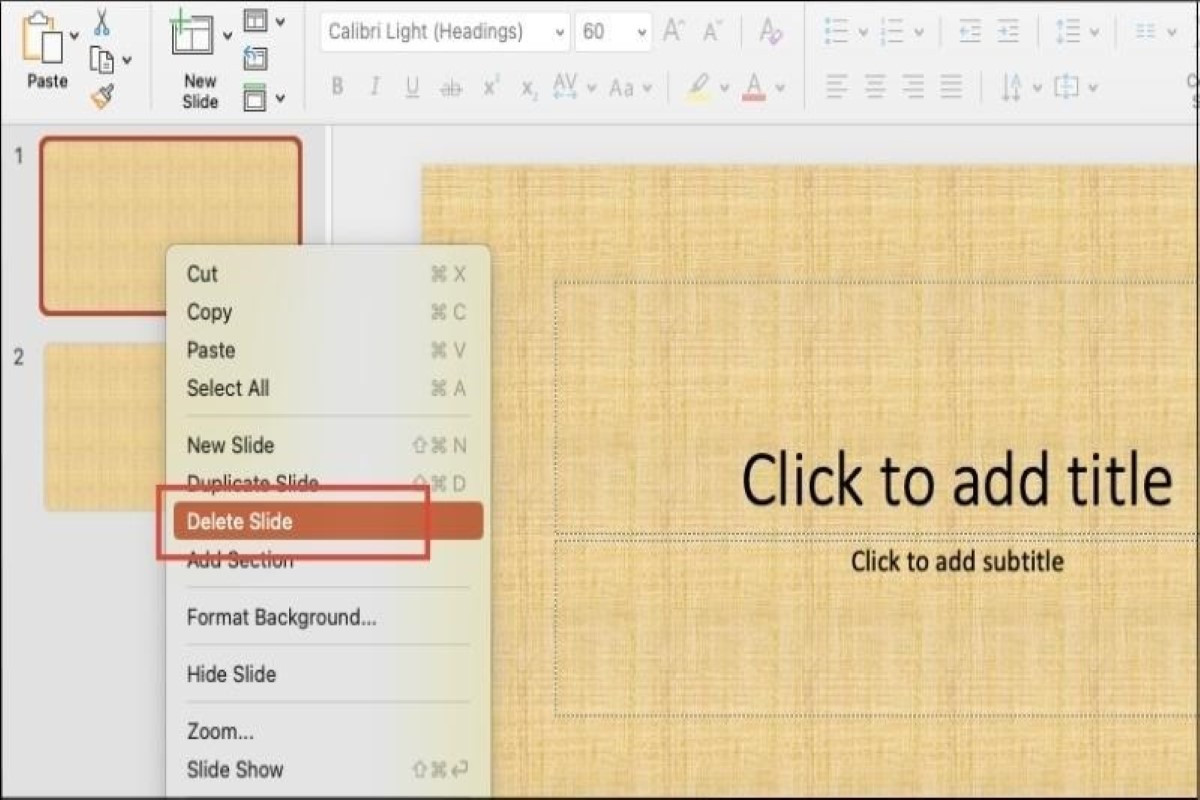The width and height of the screenshot is (1200, 800).
Task: Open the New Slide layout dropdown arrow
Action: pyautogui.click(x=227, y=36)
